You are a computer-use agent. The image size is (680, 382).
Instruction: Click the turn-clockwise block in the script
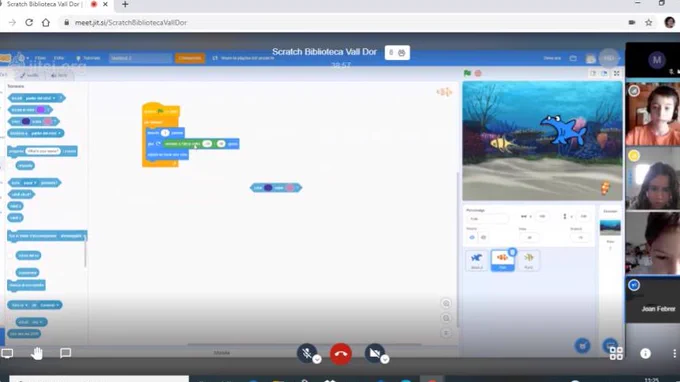154,144
